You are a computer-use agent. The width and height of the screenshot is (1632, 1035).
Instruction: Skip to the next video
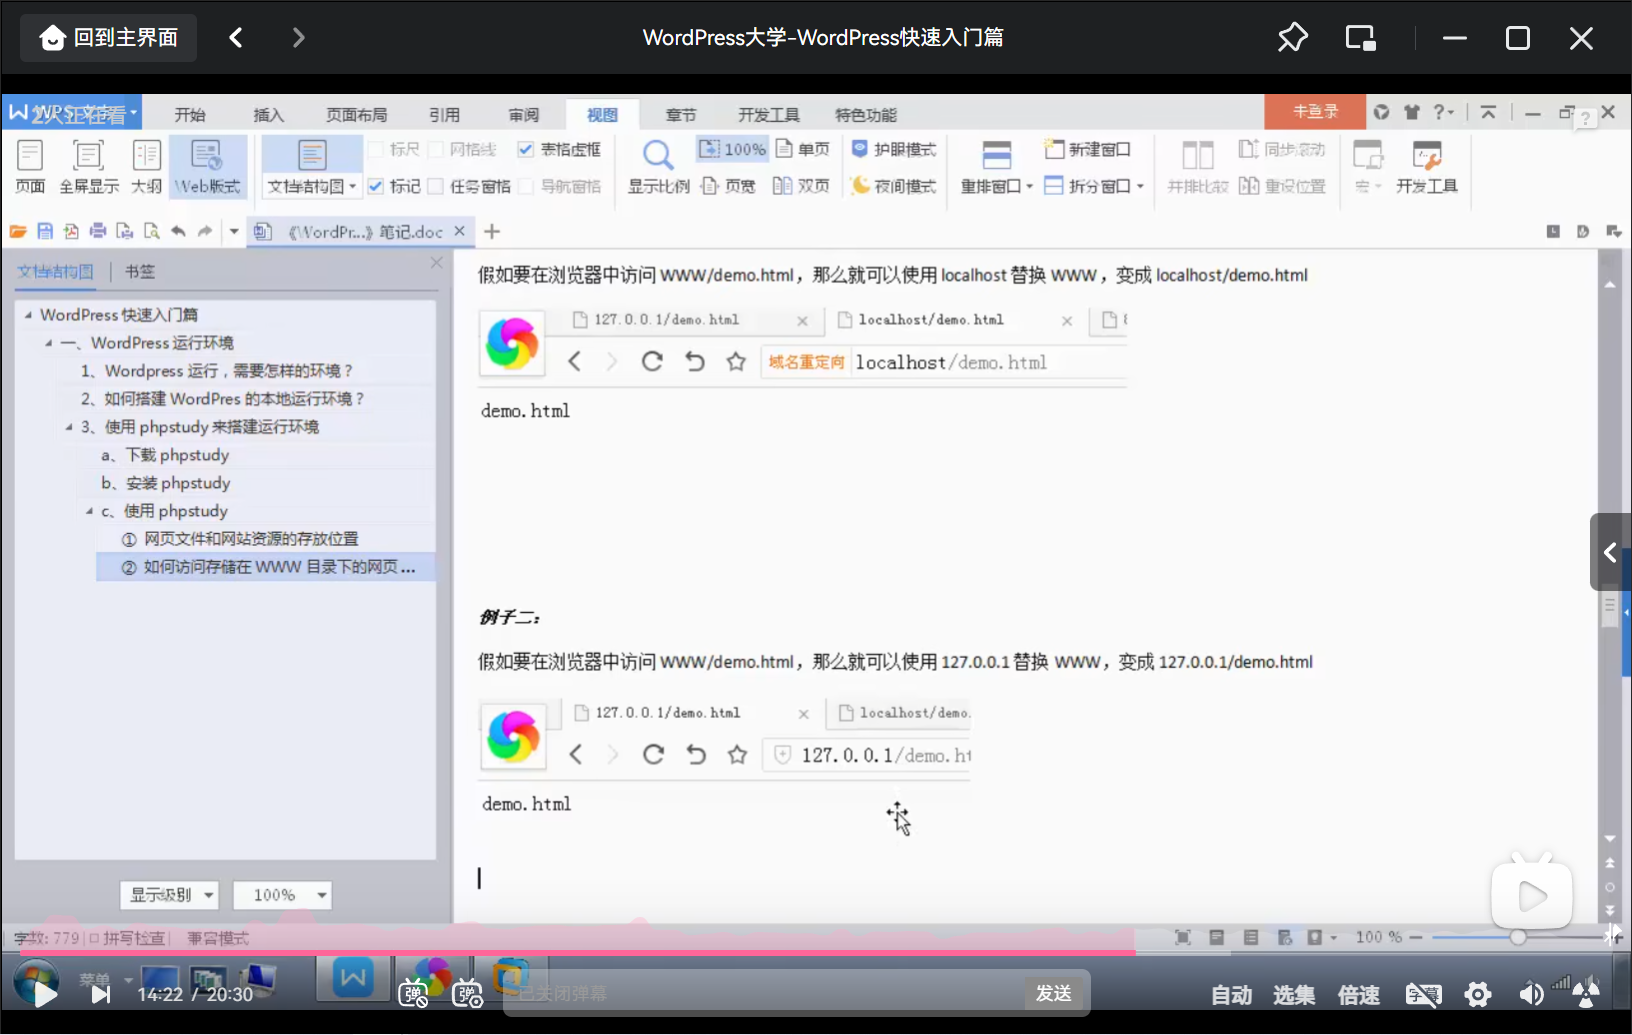coord(101,994)
